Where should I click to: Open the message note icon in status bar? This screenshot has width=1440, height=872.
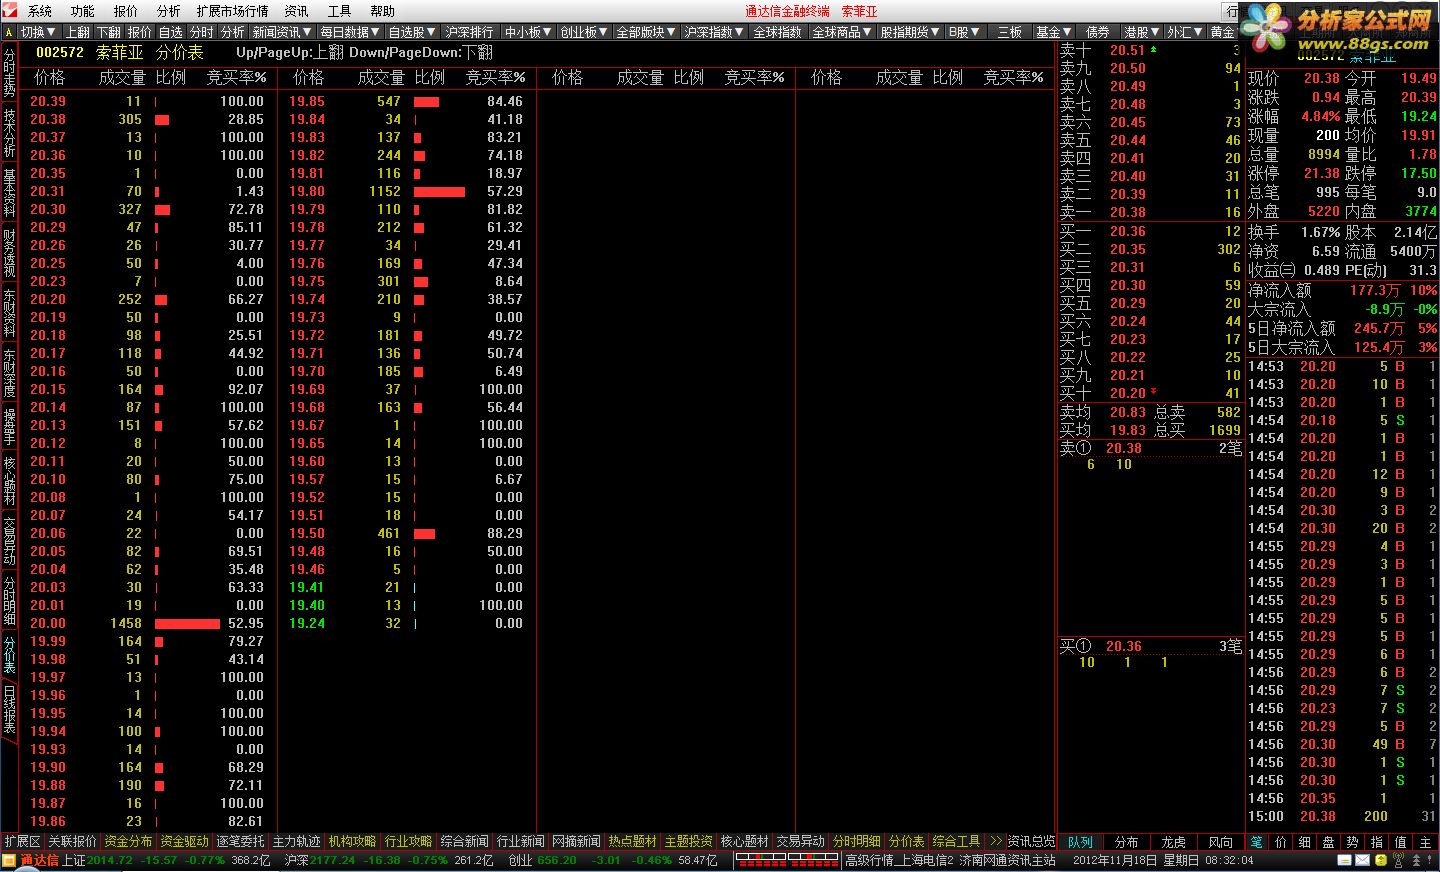(x=1344, y=860)
